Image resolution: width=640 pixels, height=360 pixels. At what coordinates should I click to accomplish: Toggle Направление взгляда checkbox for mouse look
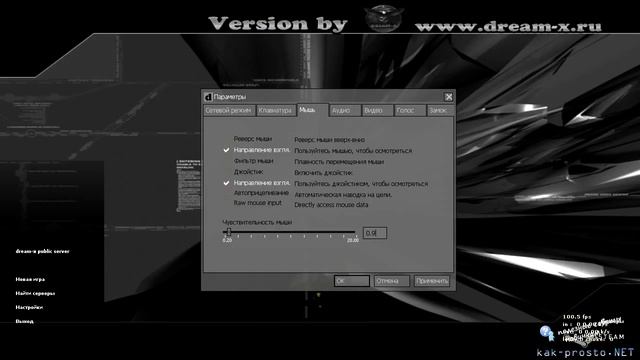pos(227,150)
